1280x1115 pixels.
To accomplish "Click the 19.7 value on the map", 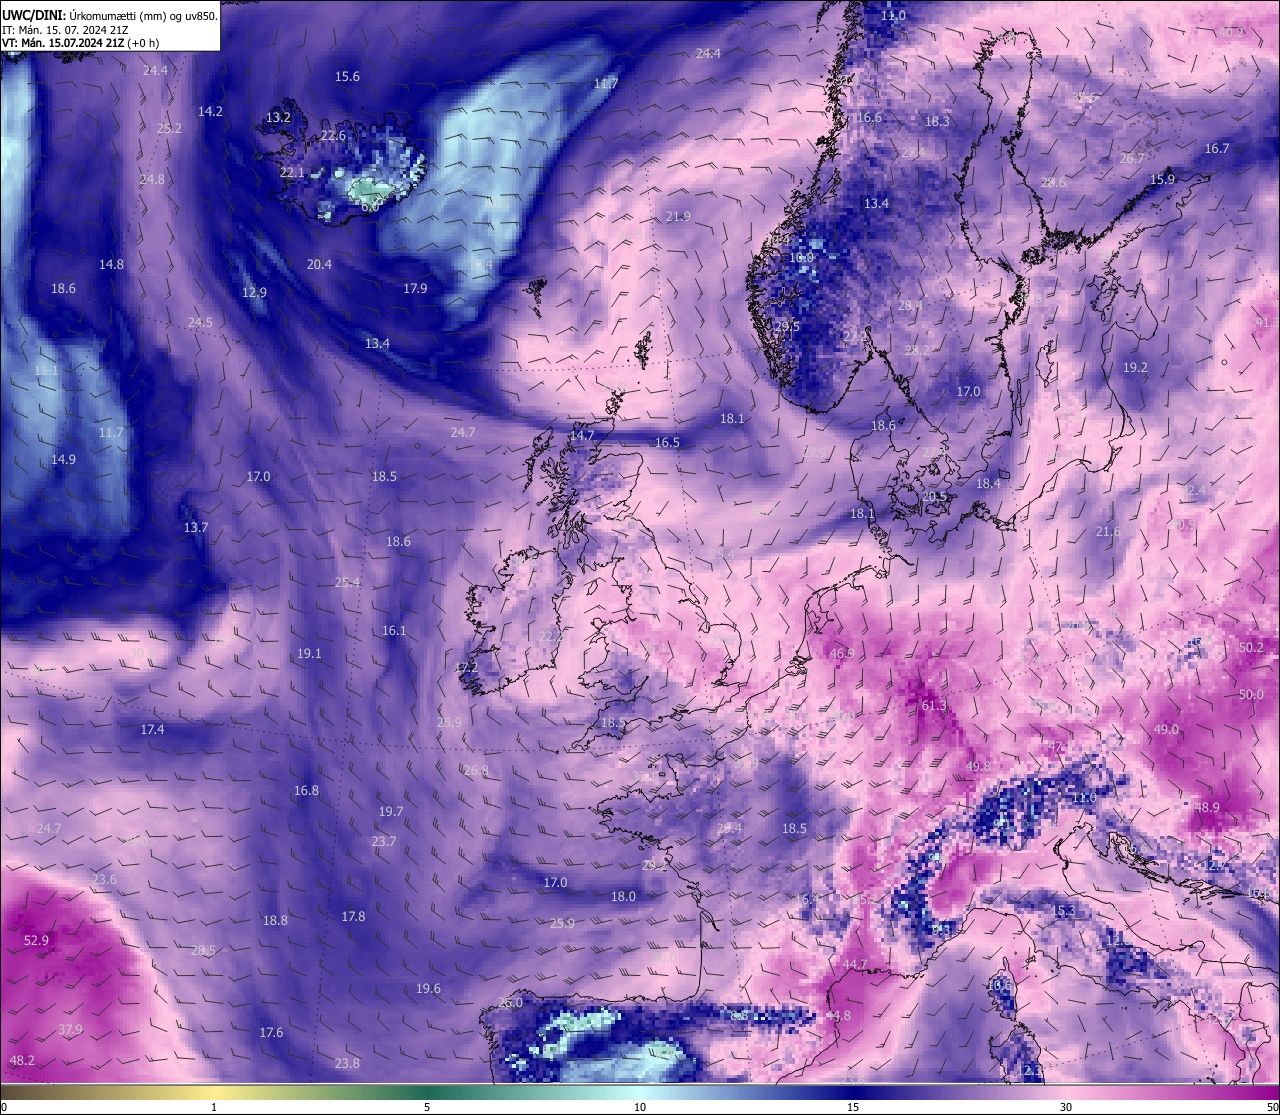I will [391, 812].
